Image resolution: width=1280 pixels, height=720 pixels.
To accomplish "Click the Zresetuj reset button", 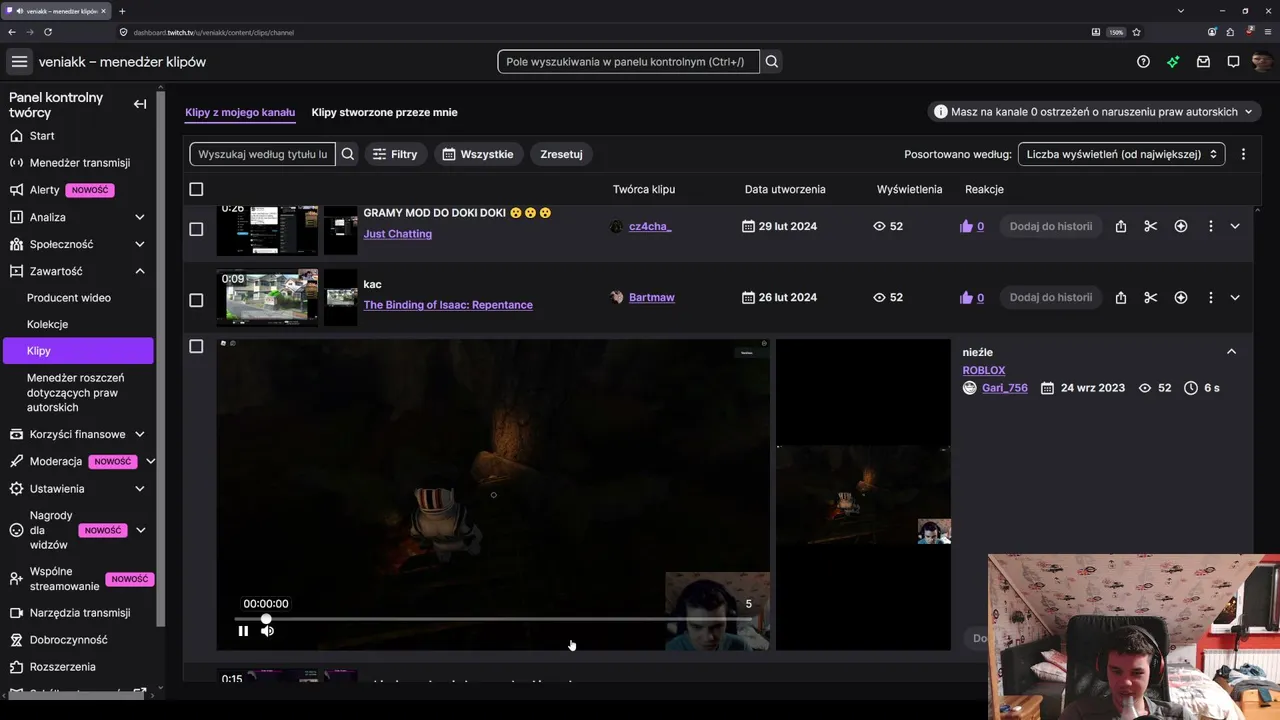I will click(561, 154).
